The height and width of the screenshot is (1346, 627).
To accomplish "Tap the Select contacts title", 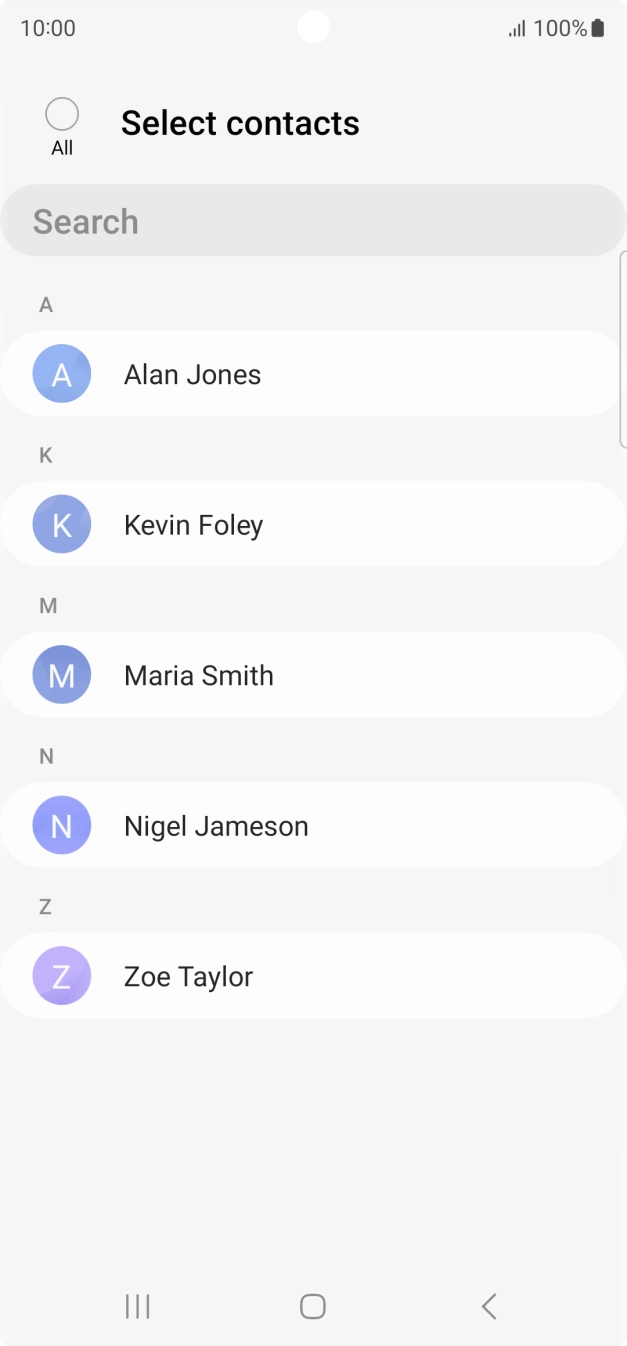I will [x=240, y=123].
